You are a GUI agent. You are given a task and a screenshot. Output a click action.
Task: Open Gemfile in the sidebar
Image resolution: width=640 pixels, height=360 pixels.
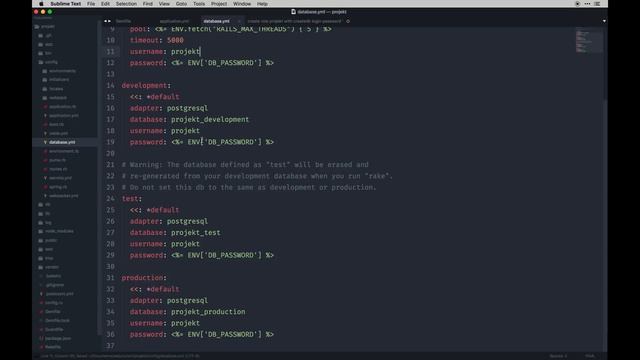point(50,311)
